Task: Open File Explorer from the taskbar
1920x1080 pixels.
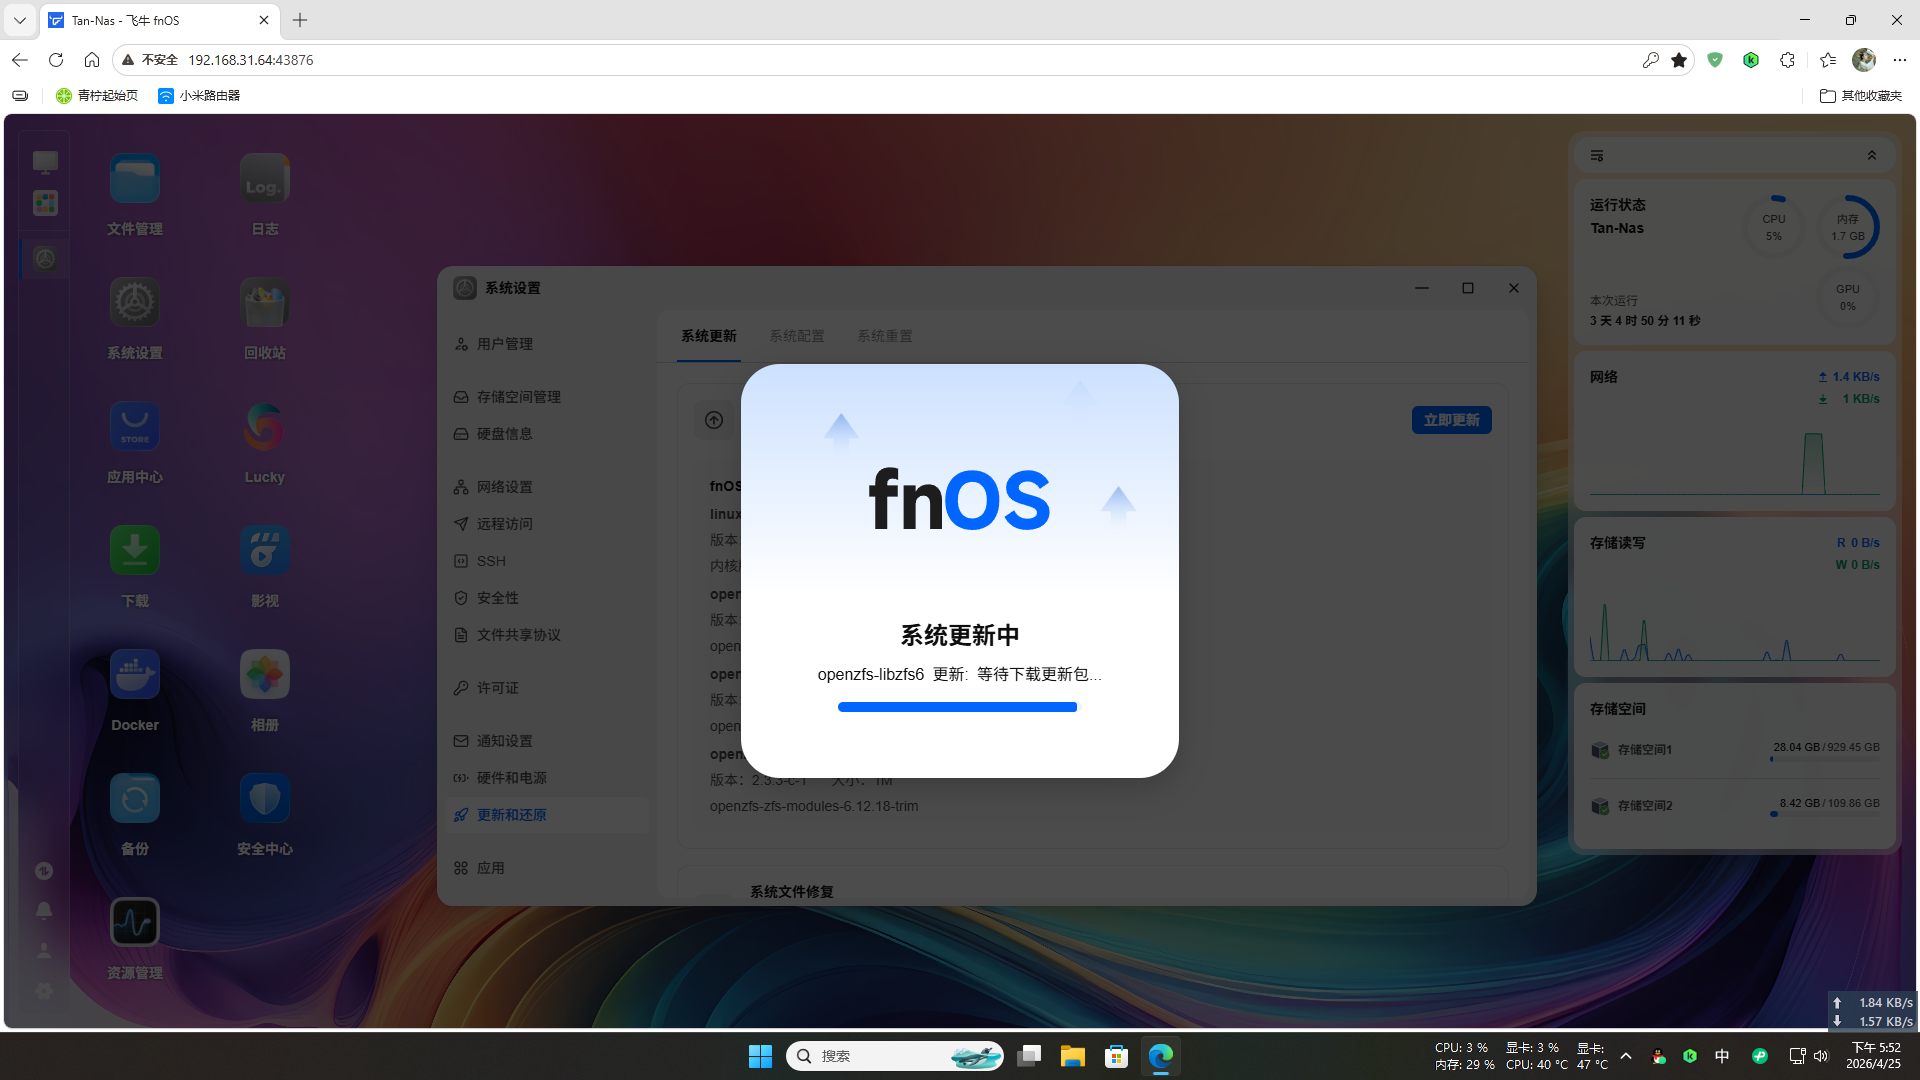Action: (1073, 1056)
